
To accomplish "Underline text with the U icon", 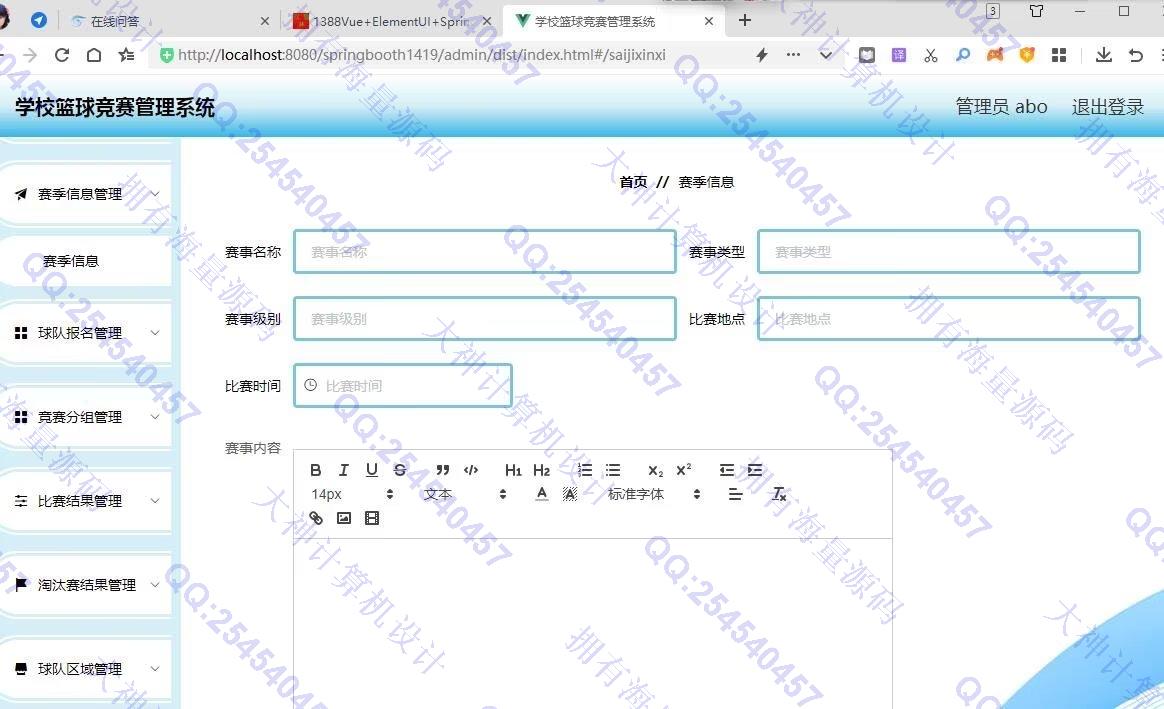I will (372, 470).
